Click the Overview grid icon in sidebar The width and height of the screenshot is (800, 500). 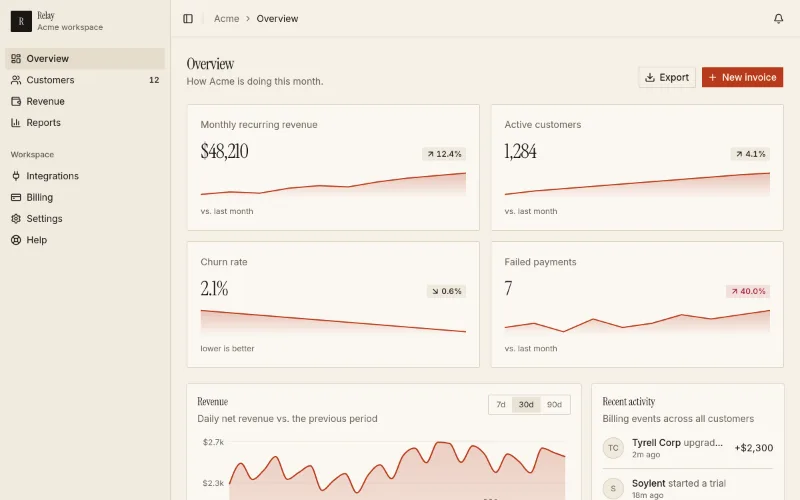pyautogui.click(x=16, y=59)
